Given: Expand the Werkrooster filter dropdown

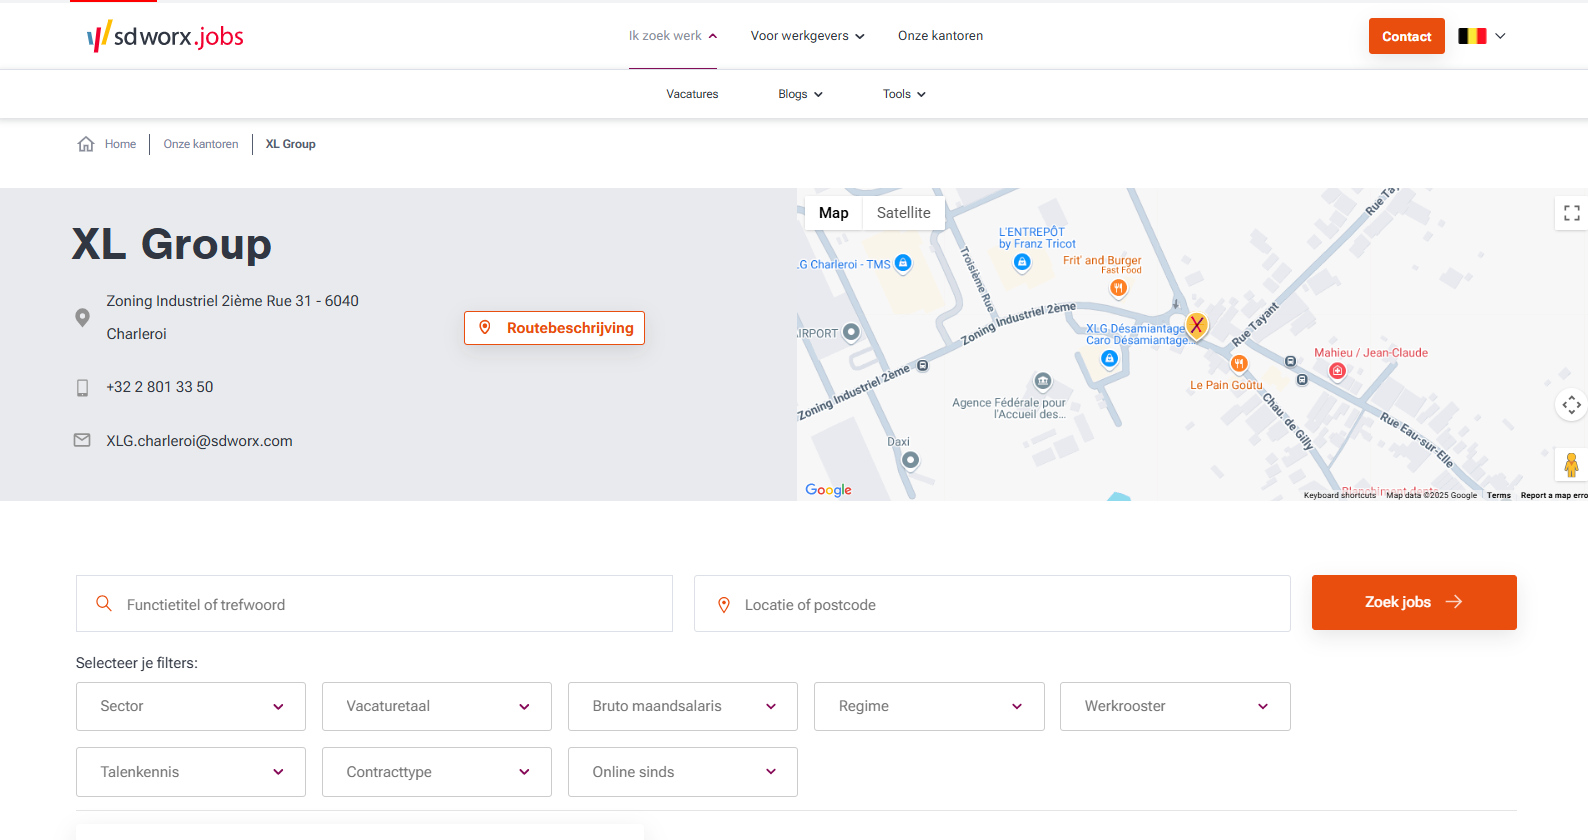Looking at the screenshot, I should 1175,706.
